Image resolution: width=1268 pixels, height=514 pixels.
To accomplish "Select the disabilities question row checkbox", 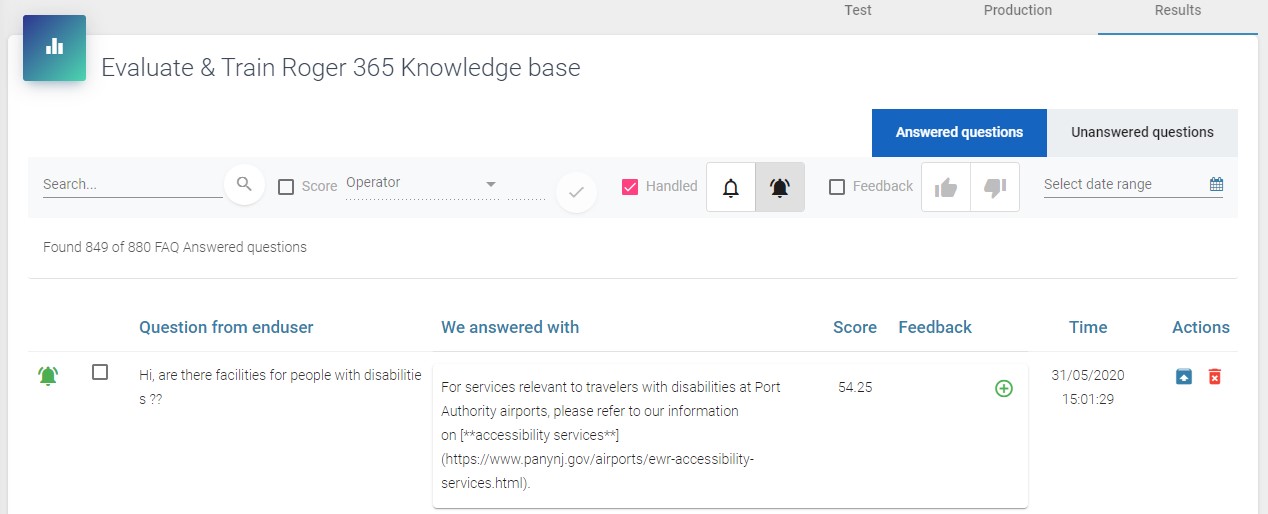I will 100,372.
